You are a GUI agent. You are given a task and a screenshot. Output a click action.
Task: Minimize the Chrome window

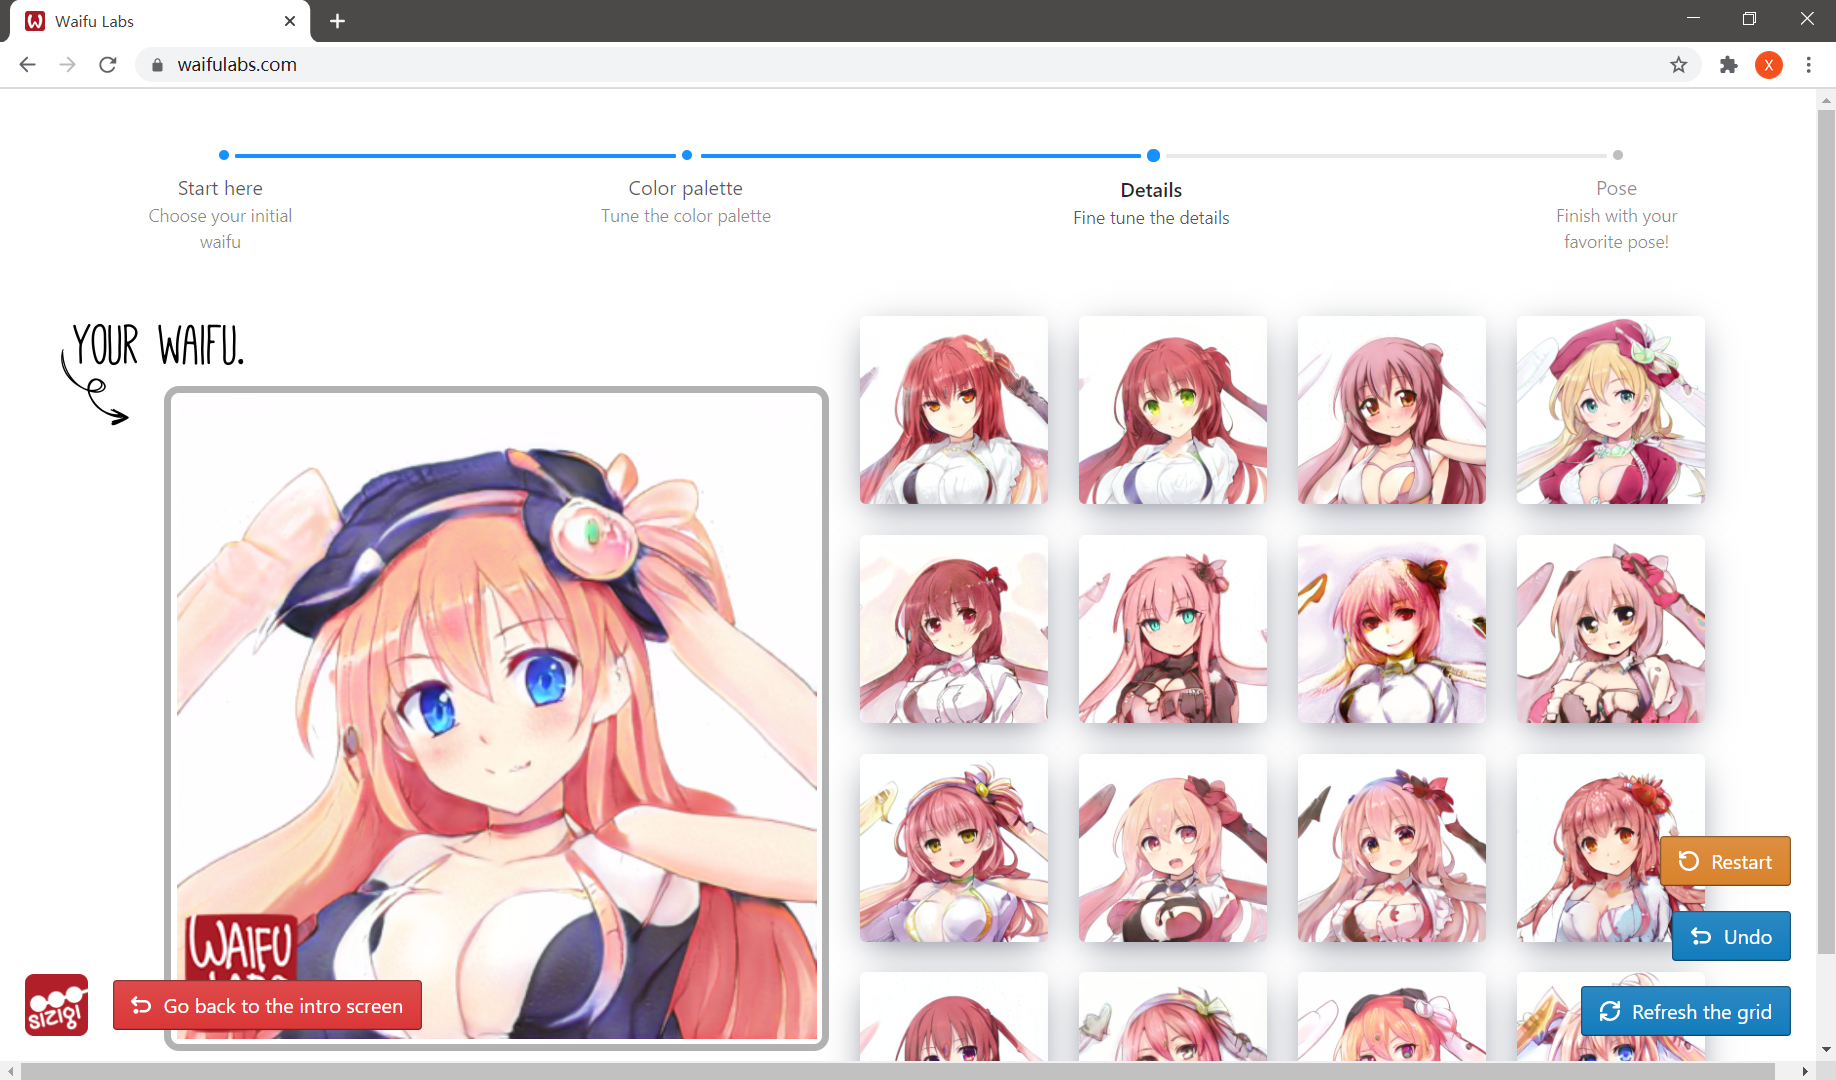click(1692, 19)
